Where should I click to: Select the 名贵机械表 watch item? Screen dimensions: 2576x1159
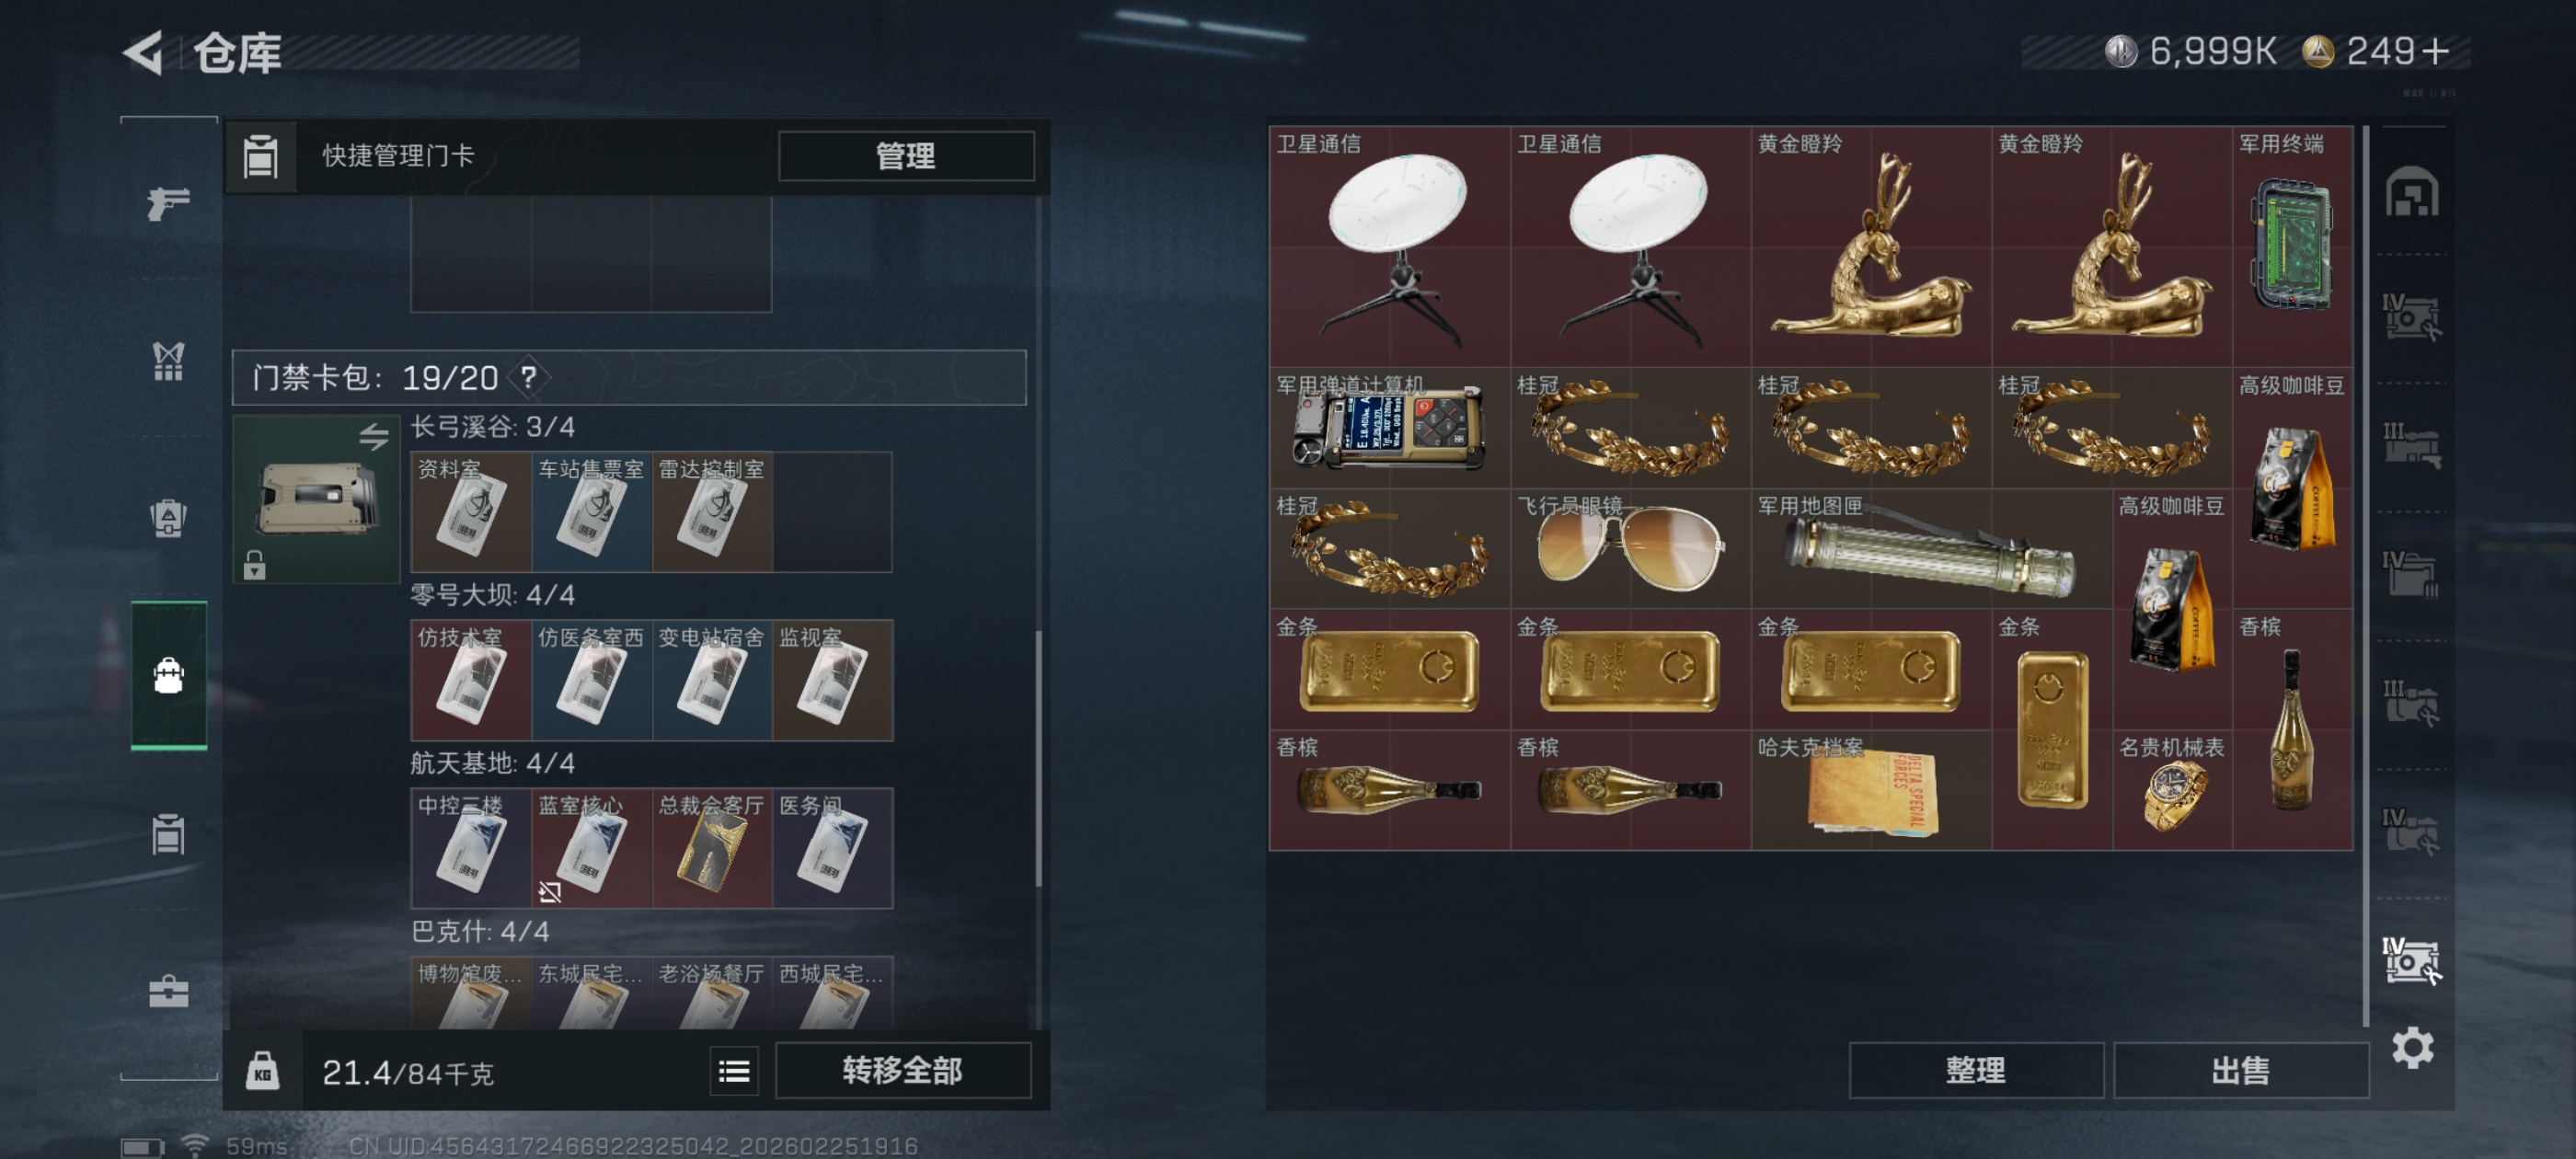point(2172,790)
